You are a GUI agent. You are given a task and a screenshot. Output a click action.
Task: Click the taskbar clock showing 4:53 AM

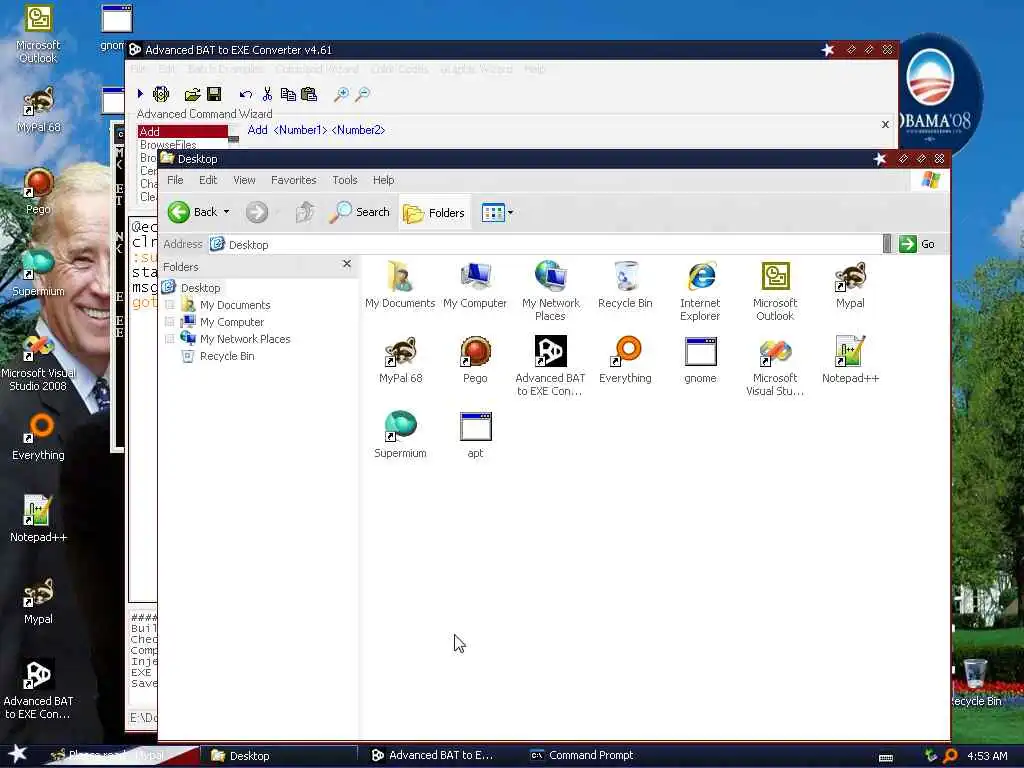coord(987,756)
